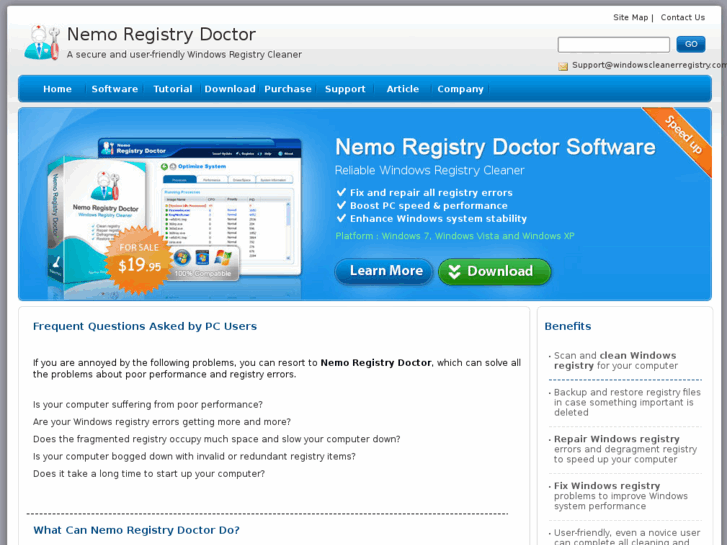This screenshot has width=727, height=545.
Task: Click the software screenshot in banner
Action: tap(200, 206)
